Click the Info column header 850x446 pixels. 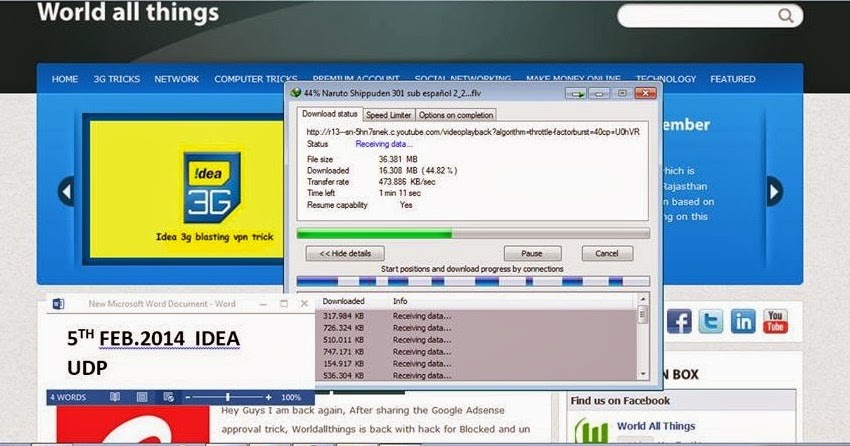(400, 301)
